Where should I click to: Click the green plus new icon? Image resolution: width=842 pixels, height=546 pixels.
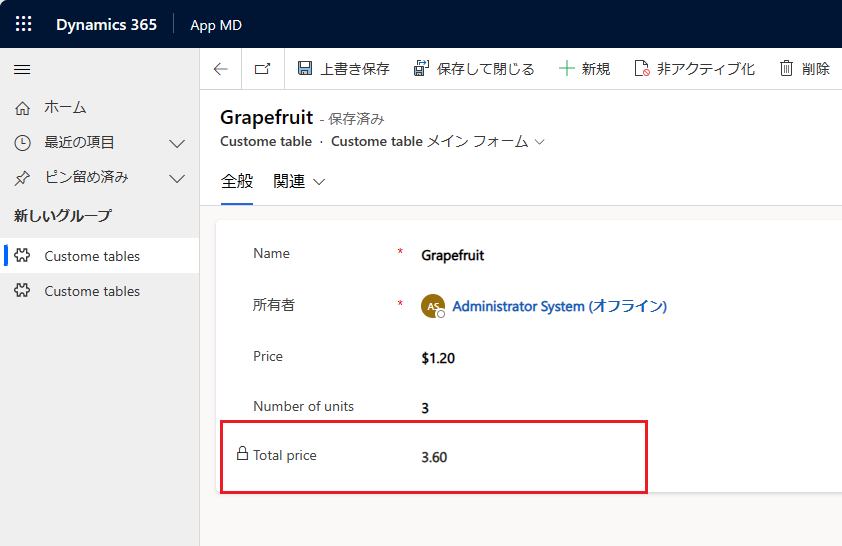567,68
